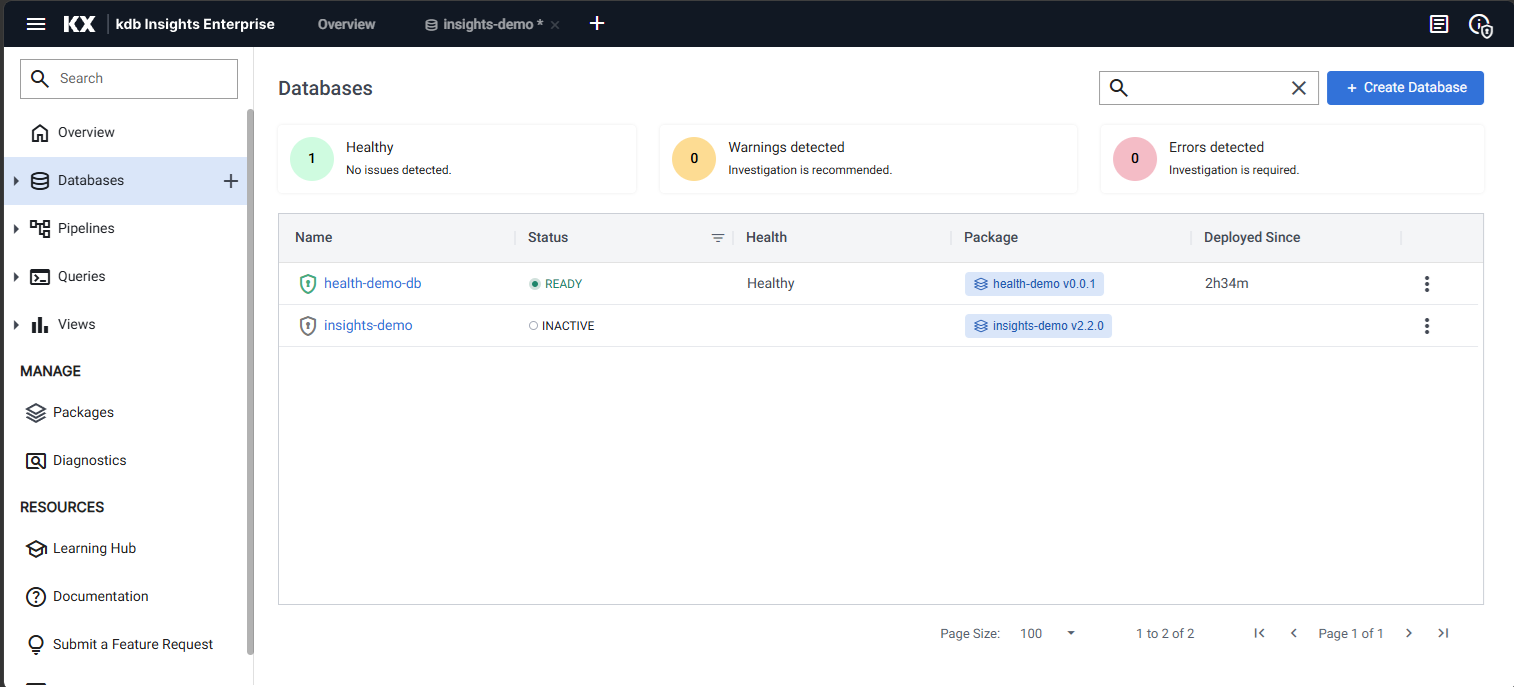Screen dimensions: 1514x687
Task: Click the Errors detected count badge
Action: (1135, 158)
